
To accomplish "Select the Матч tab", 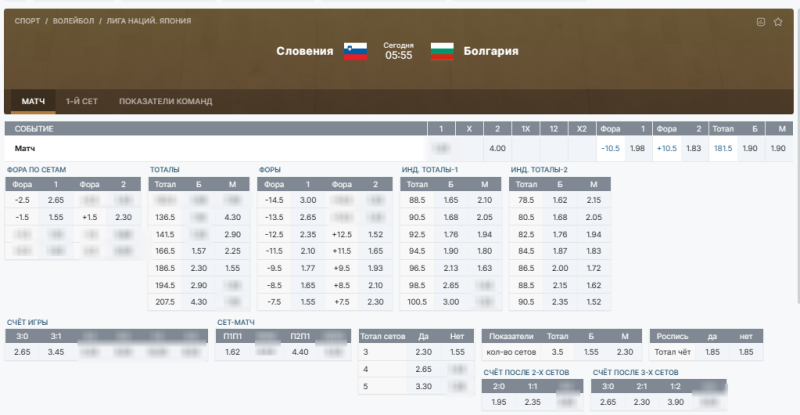I will (33, 102).
